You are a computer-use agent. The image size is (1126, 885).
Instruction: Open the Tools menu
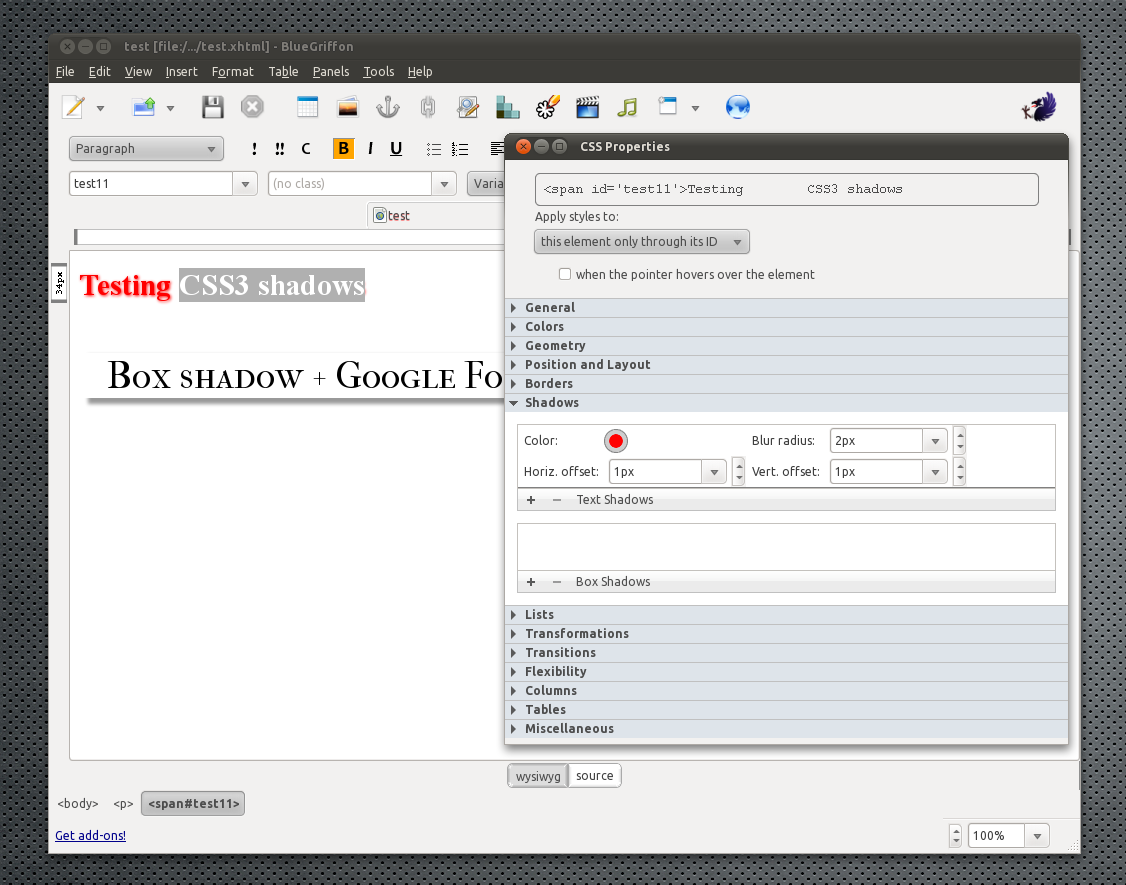tap(378, 71)
